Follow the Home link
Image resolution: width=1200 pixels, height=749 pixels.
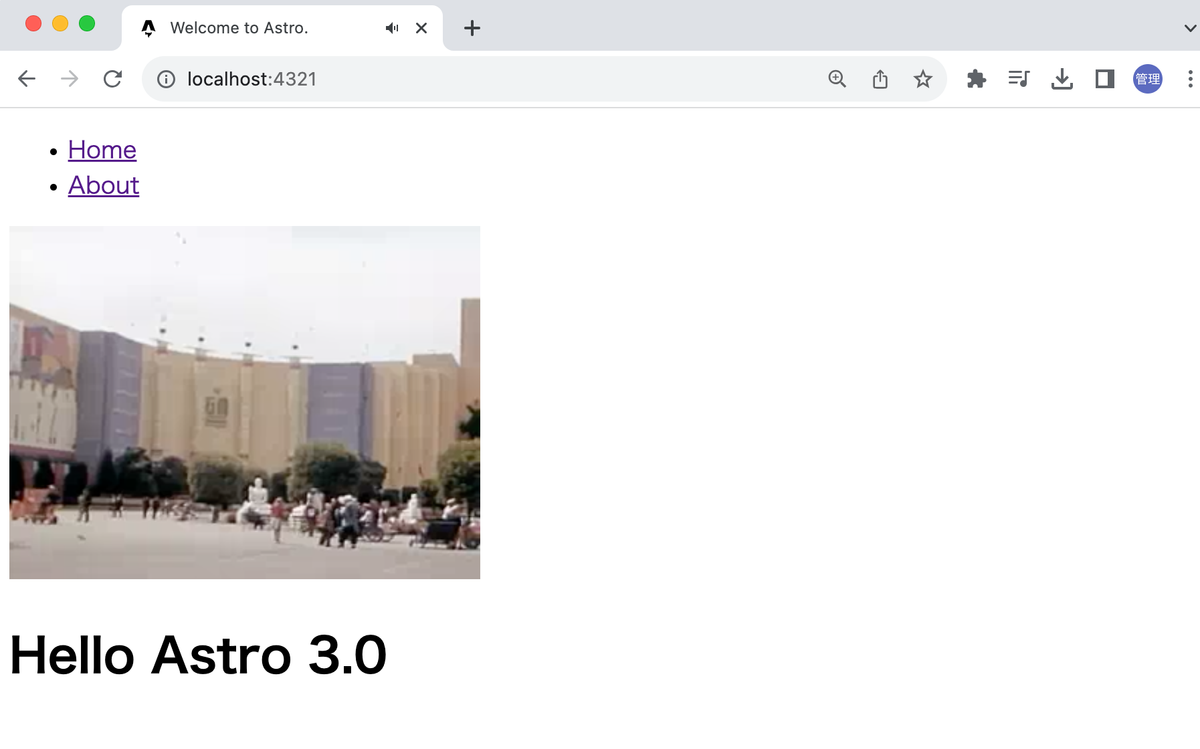pyautogui.click(x=102, y=150)
